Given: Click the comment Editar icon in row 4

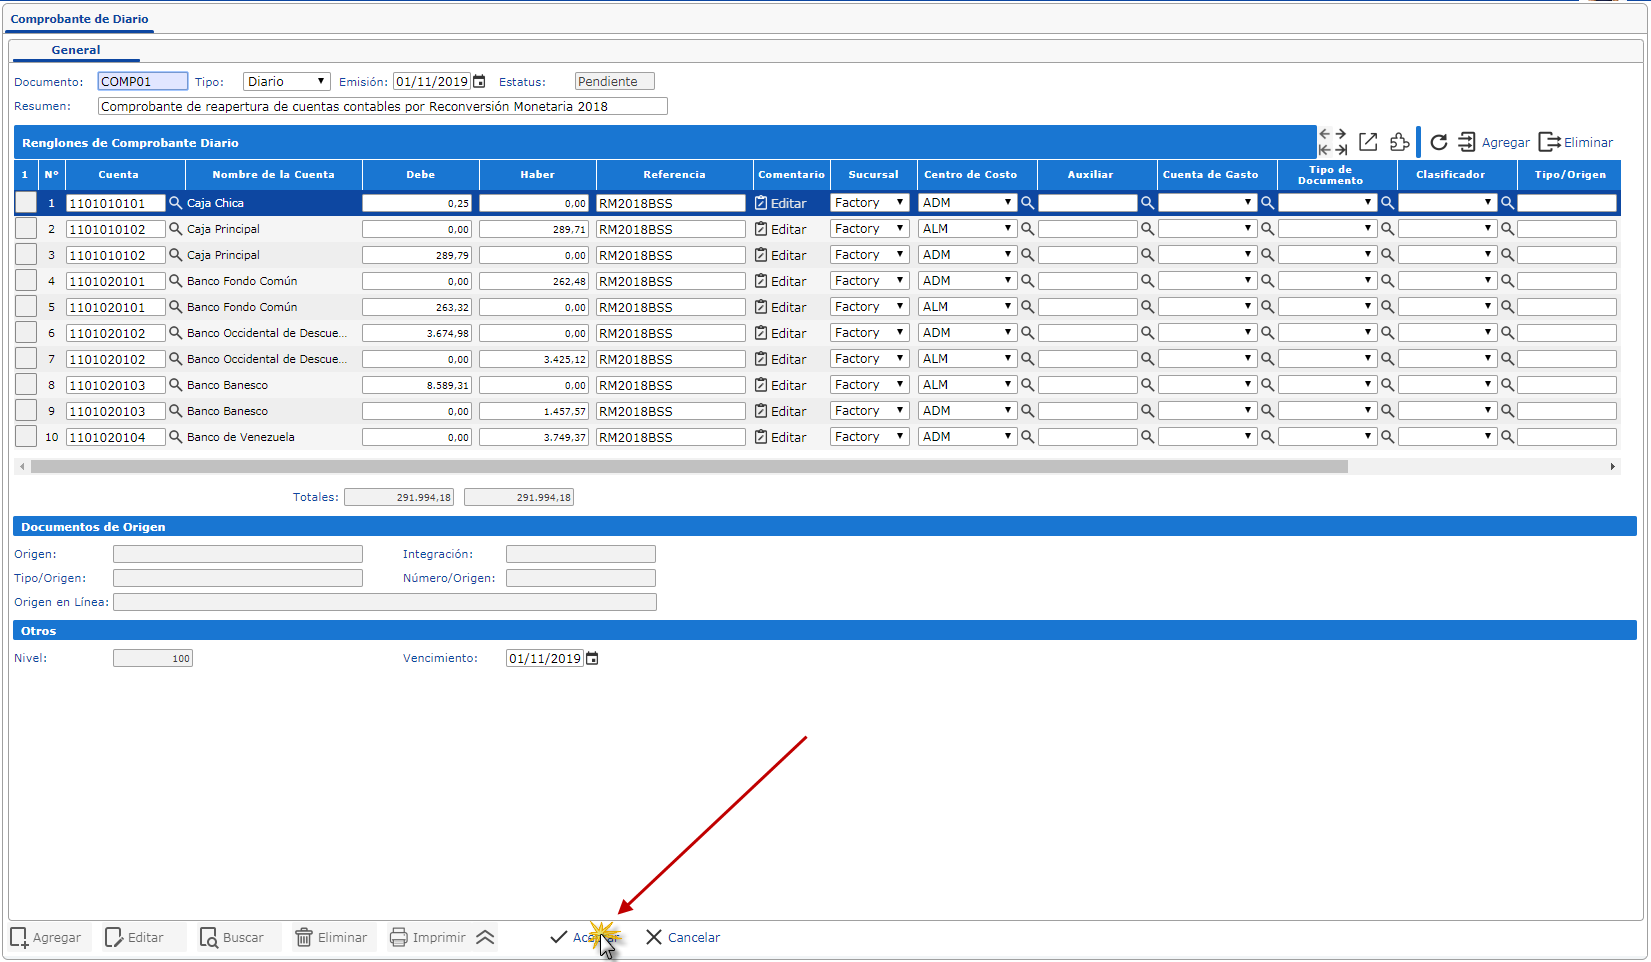Looking at the screenshot, I should tap(761, 281).
